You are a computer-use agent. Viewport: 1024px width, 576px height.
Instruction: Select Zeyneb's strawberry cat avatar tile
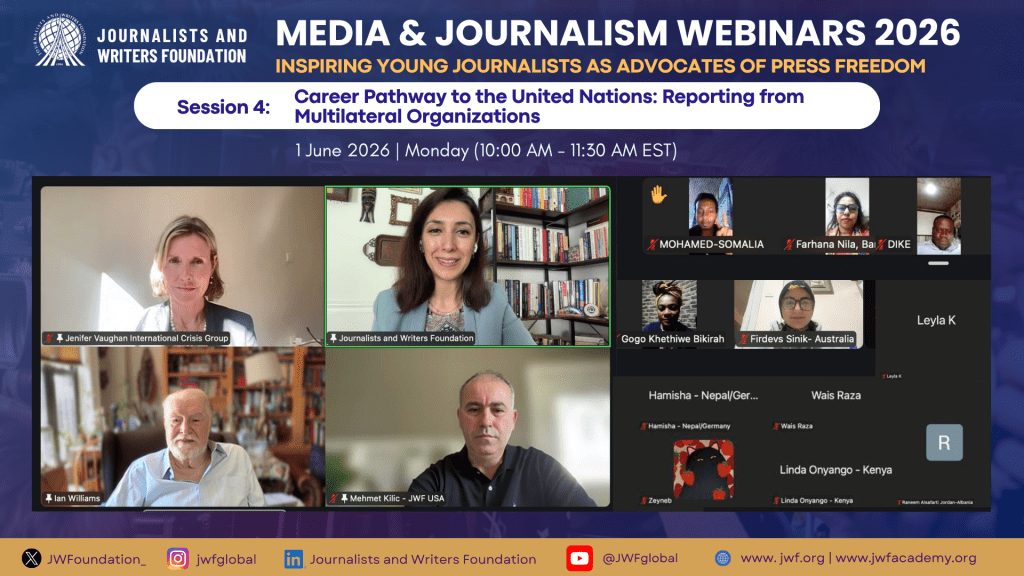[x=703, y=470]
